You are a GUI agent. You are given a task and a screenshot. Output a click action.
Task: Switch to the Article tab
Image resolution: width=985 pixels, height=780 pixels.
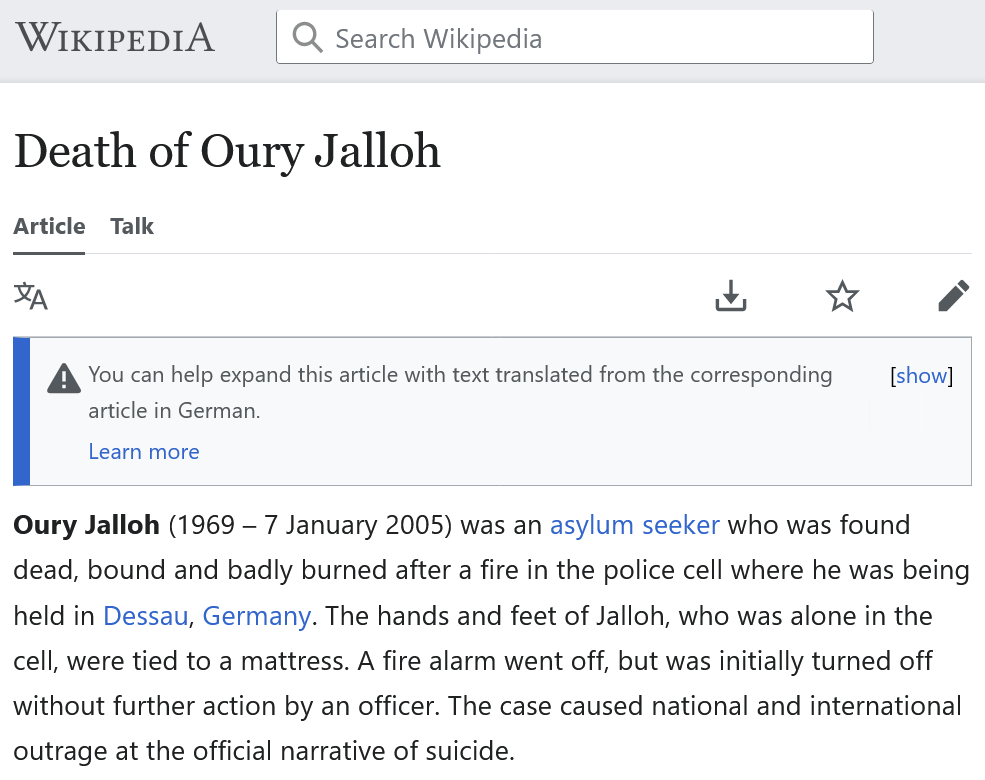click(49, 226)
